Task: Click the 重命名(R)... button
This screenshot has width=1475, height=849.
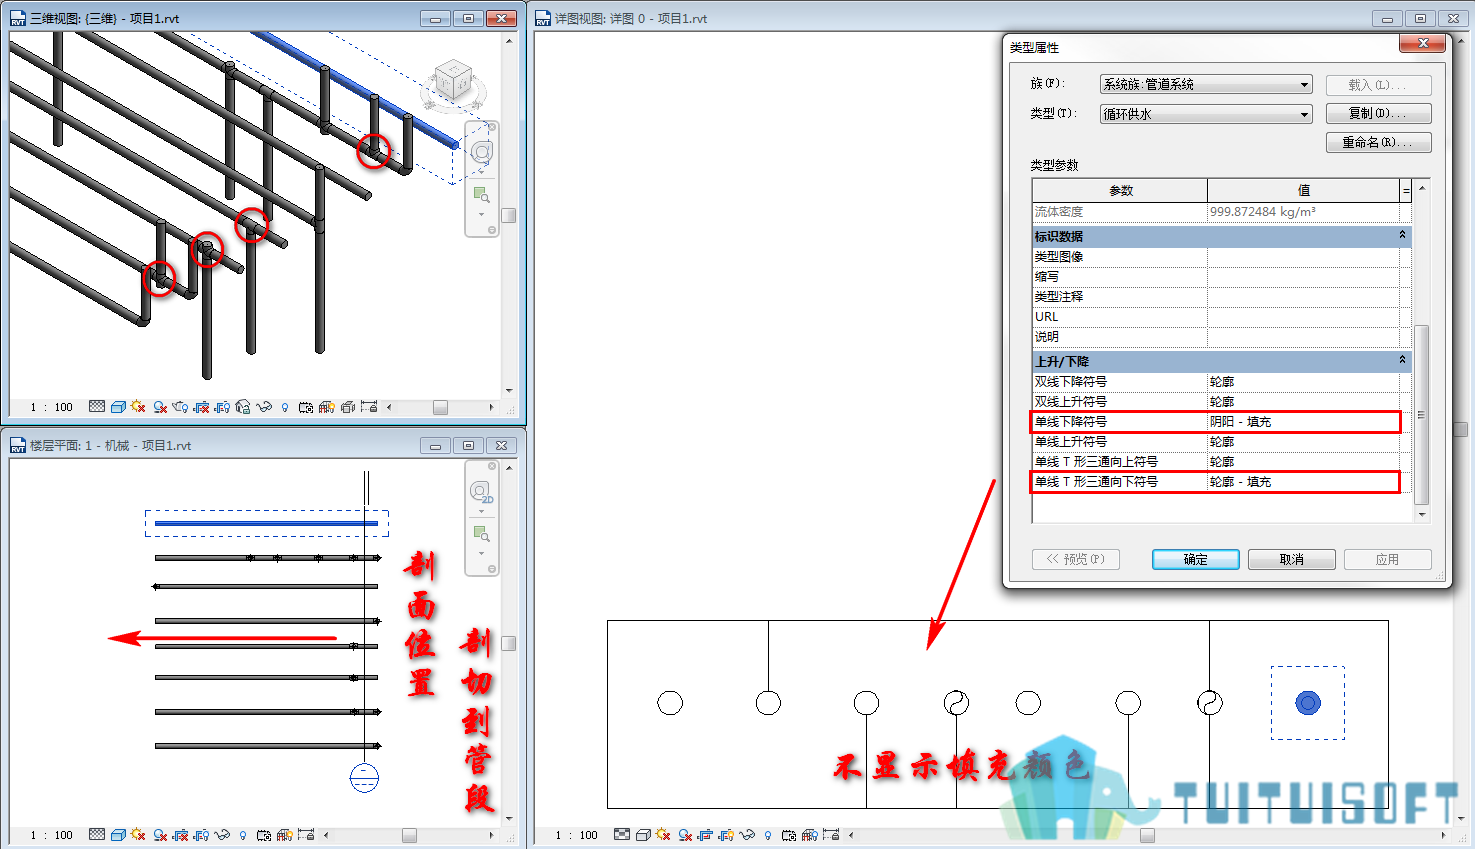Action: pos(1378,143)
